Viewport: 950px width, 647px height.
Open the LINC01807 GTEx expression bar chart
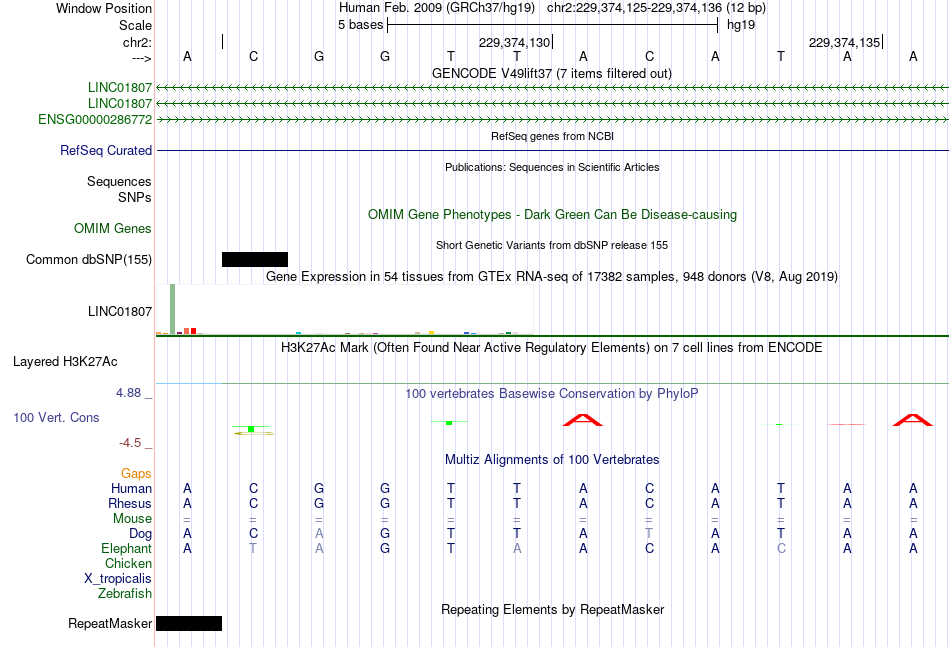tap(345, 310)
